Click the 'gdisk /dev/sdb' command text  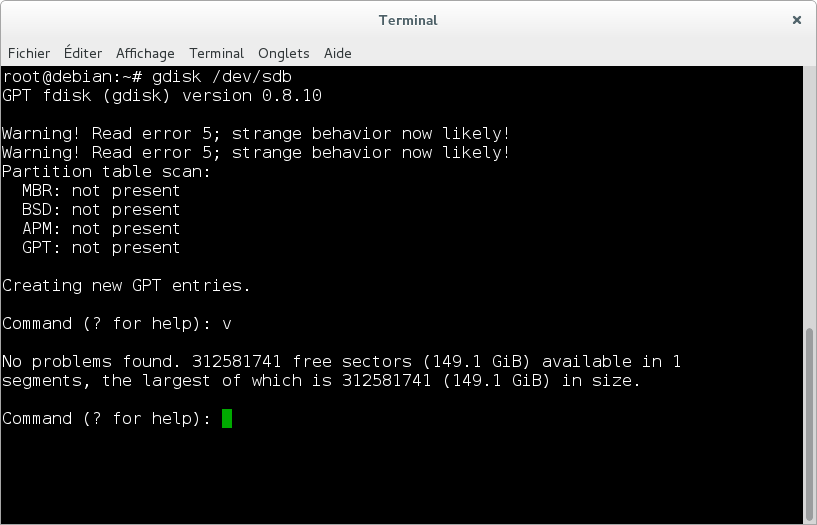point(221,77)
